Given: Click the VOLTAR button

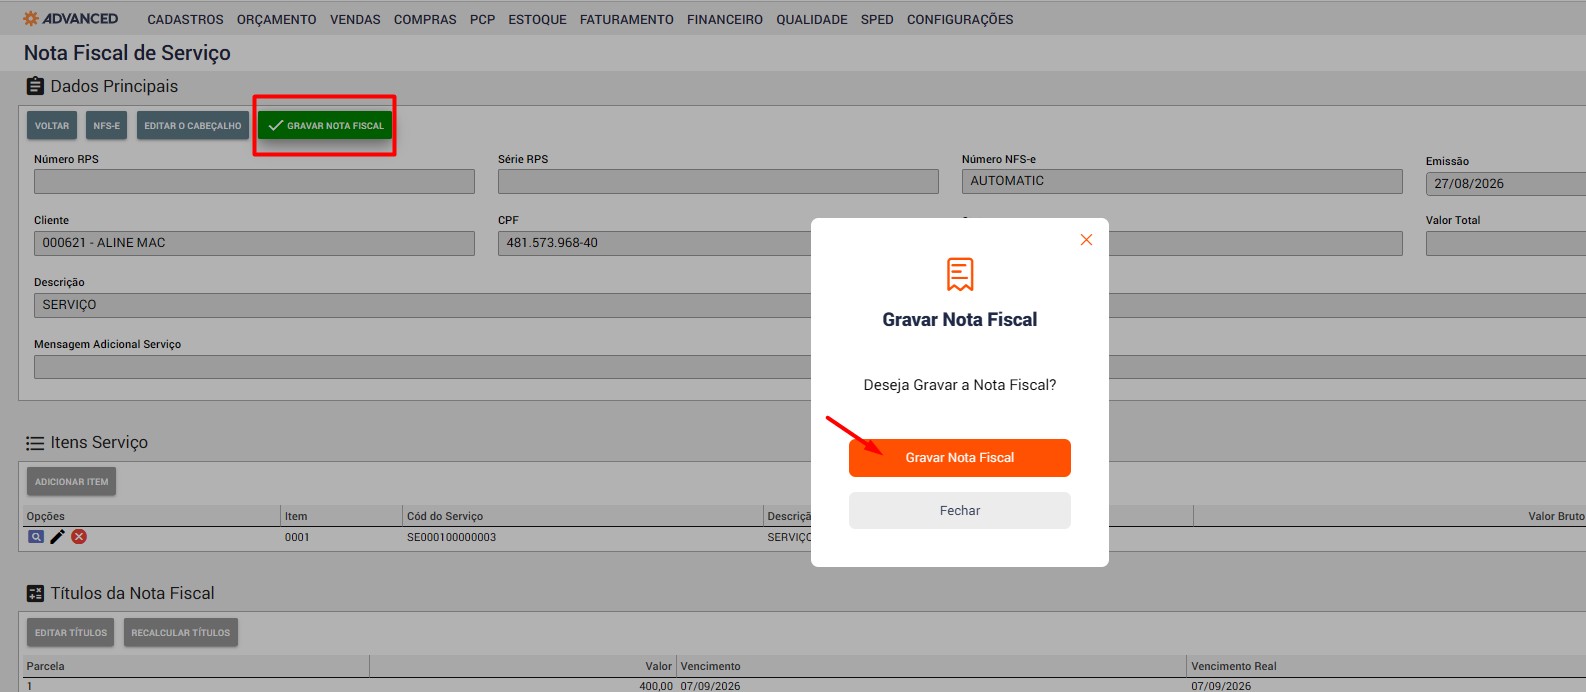Looking at the screenshot, I should (52, 125).
